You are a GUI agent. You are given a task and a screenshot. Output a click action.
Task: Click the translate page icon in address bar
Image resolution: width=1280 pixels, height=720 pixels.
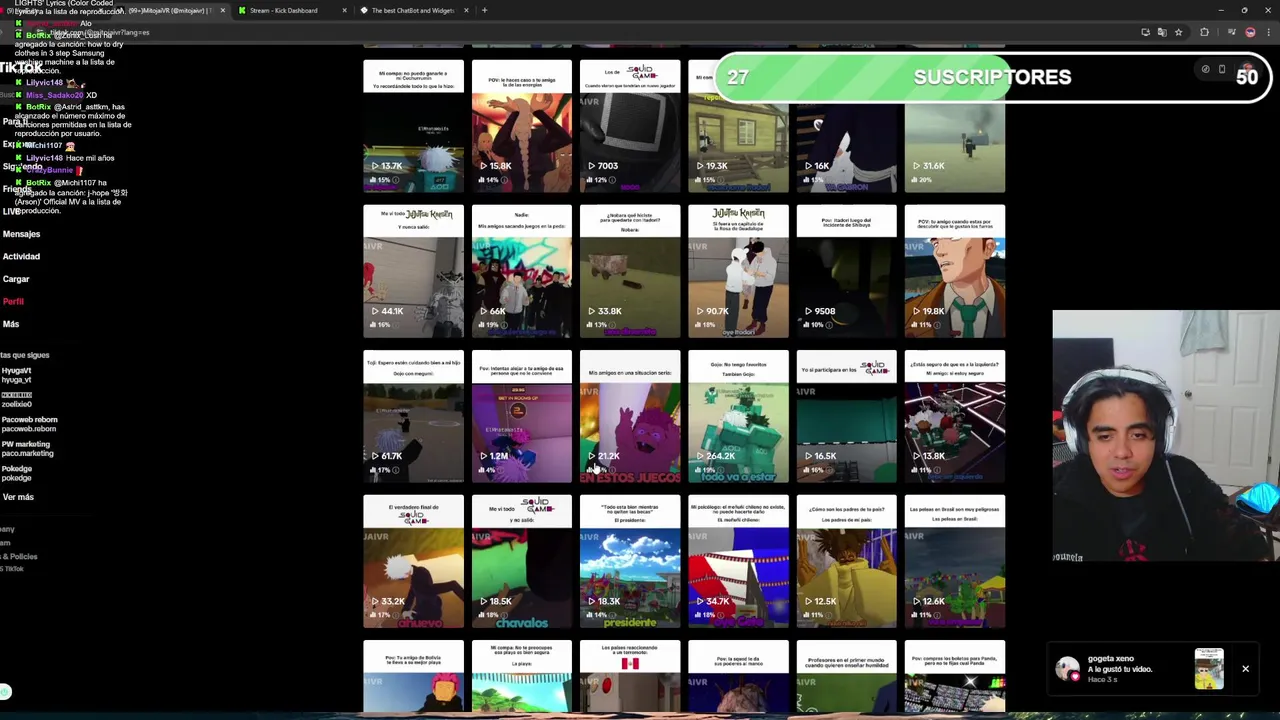[x=1161, y=32]
